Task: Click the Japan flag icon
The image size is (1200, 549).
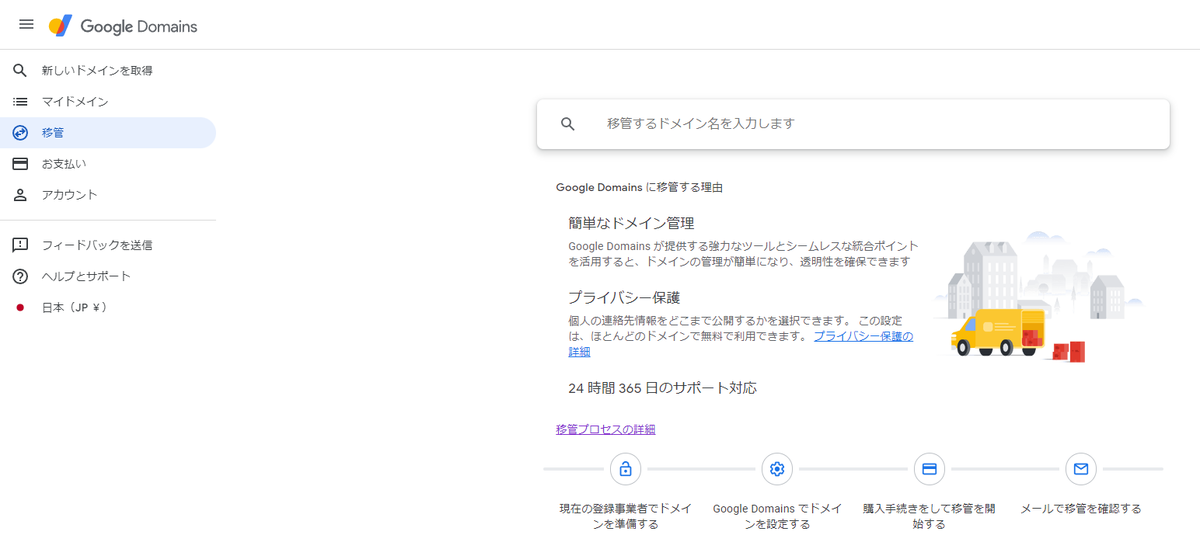Action: [x=20, y=307]
